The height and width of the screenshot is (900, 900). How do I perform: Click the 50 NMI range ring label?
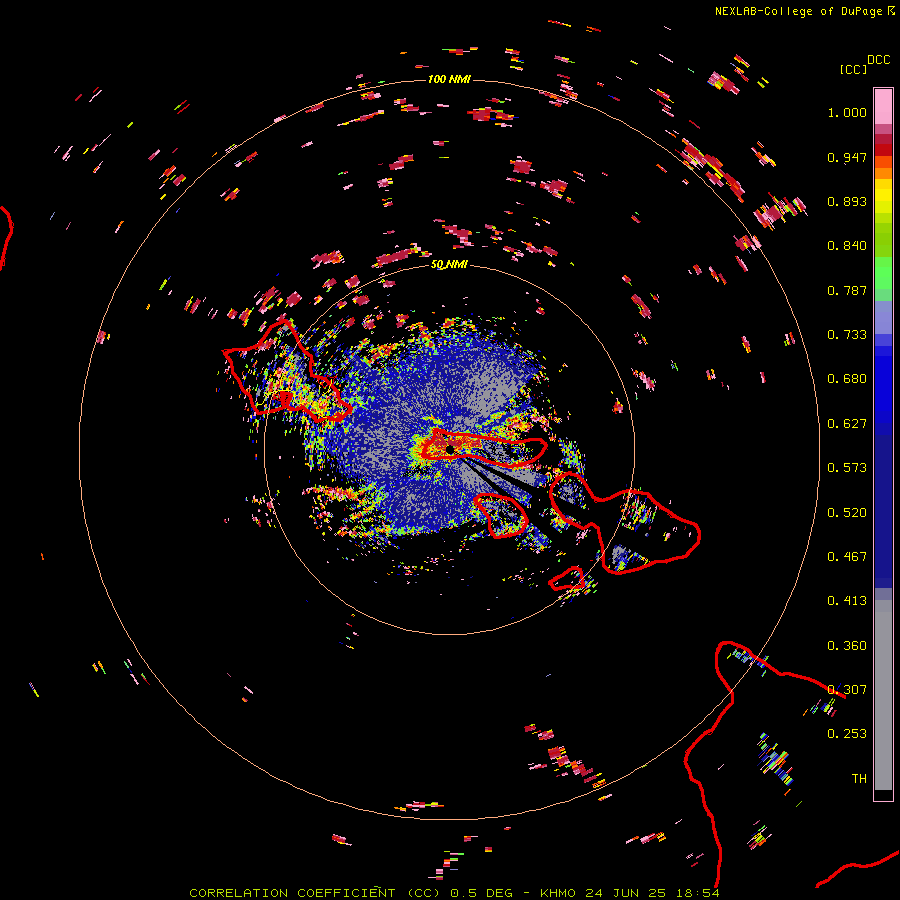[449, 265]
